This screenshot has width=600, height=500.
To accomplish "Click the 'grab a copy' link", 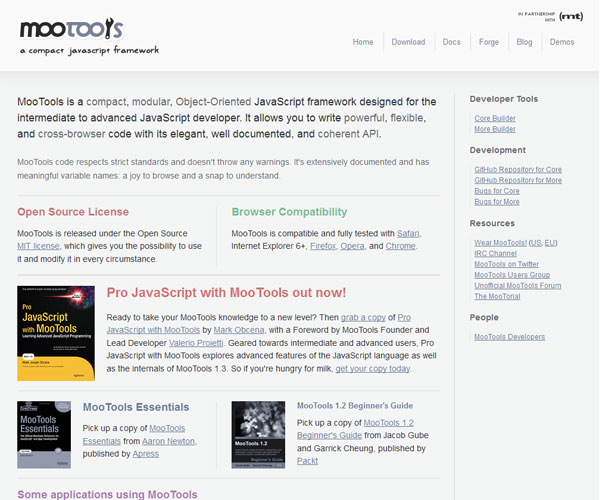I will coord(363,318).
